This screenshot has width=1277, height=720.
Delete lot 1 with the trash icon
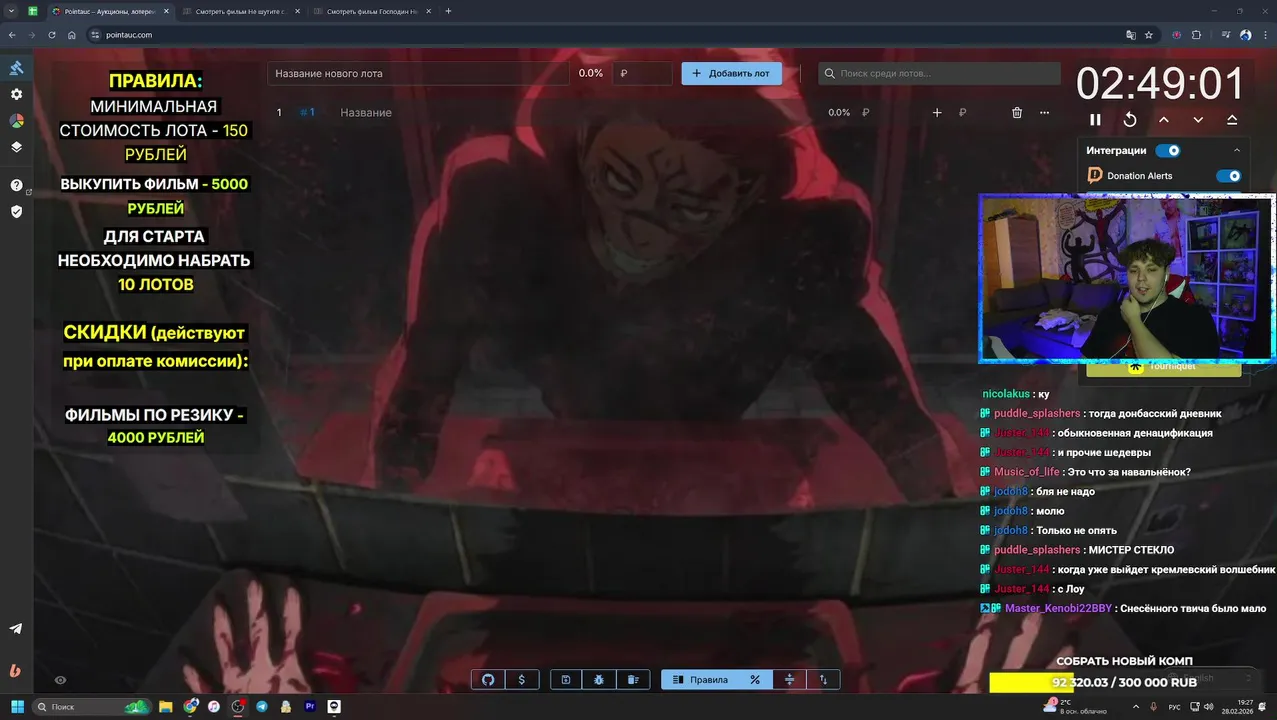coord(1017,113)
